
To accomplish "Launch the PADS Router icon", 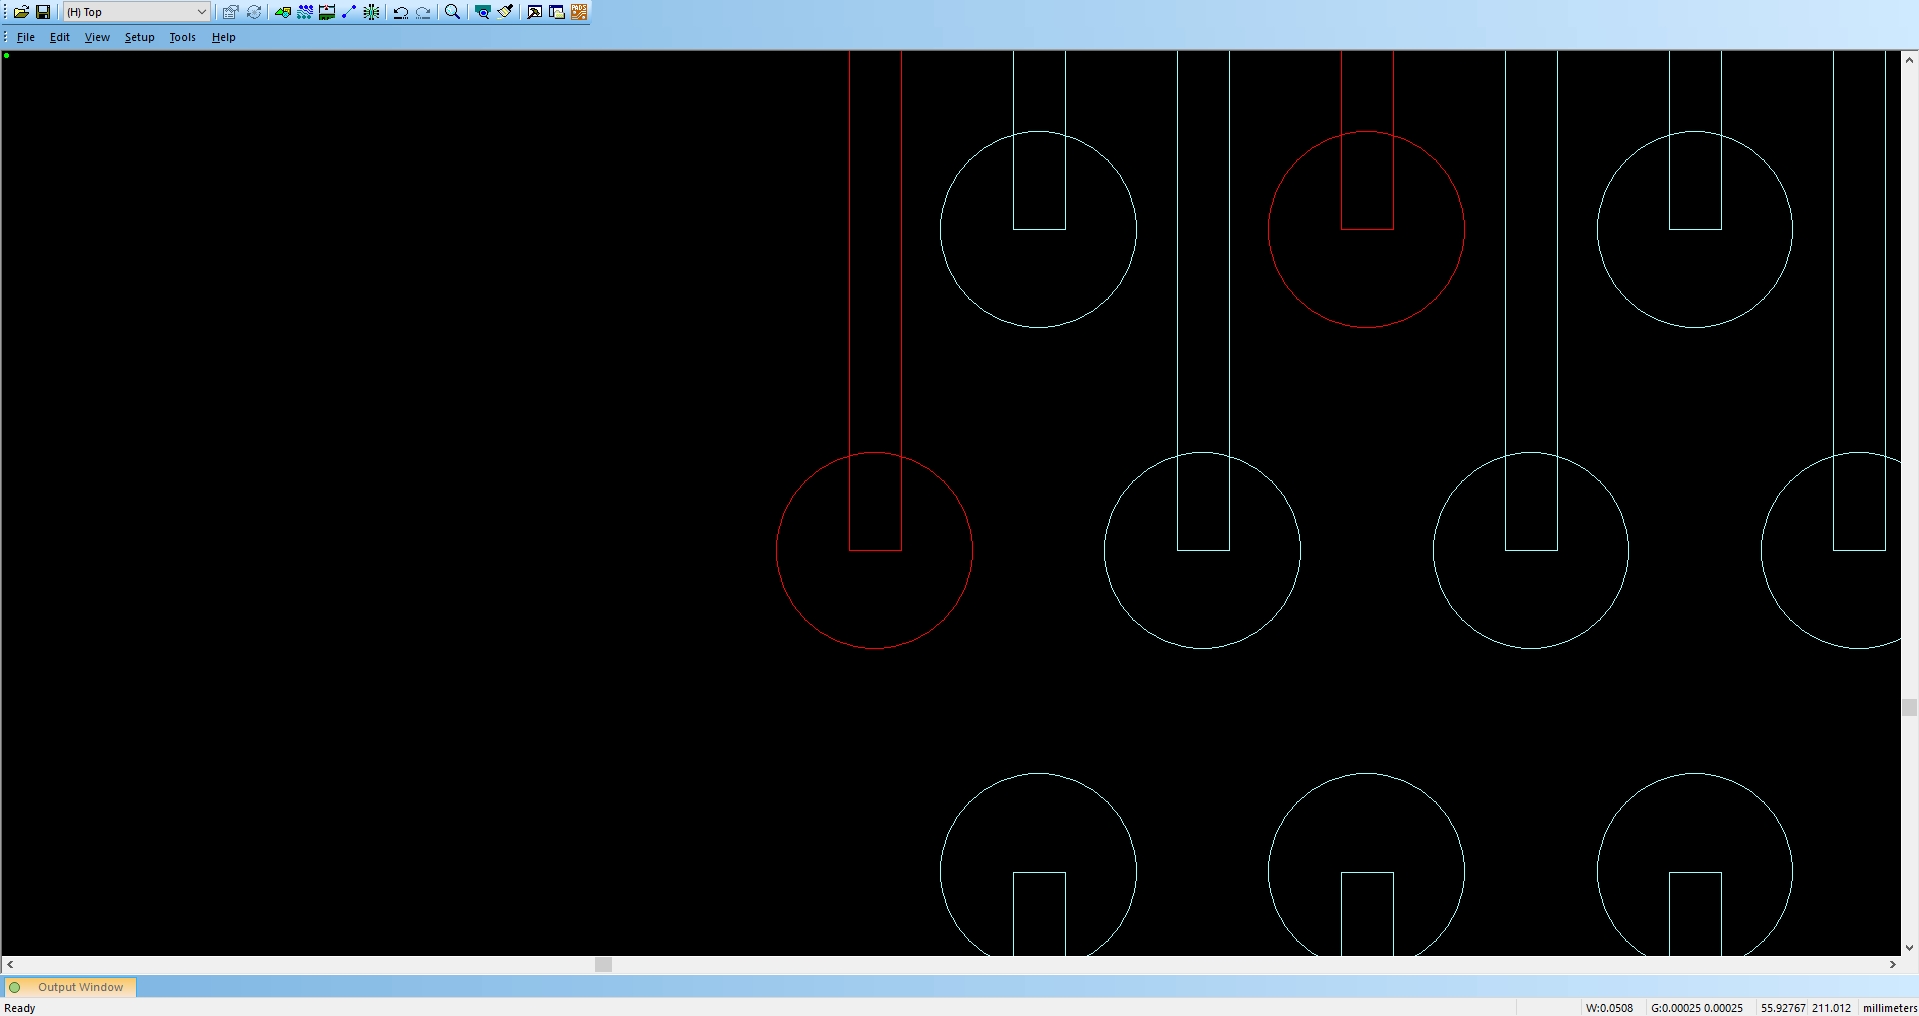I will tap(579, 12).
